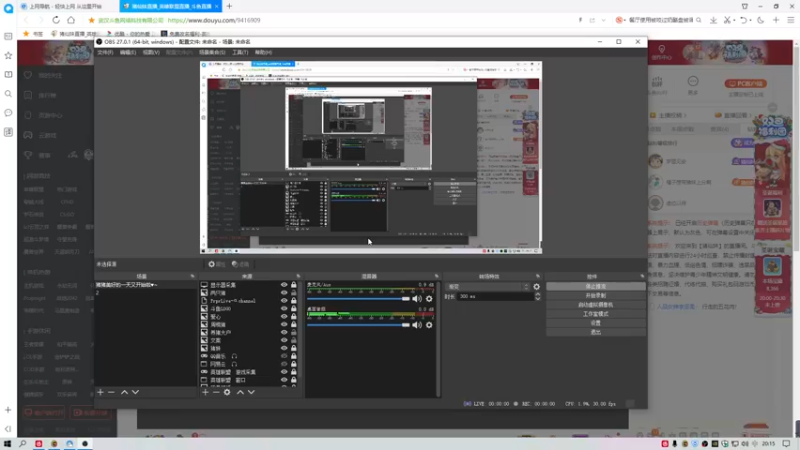Click undock icon on Scenes panel header
The image size is (800, 450).
pyautogui.click(x=192, y=276)
